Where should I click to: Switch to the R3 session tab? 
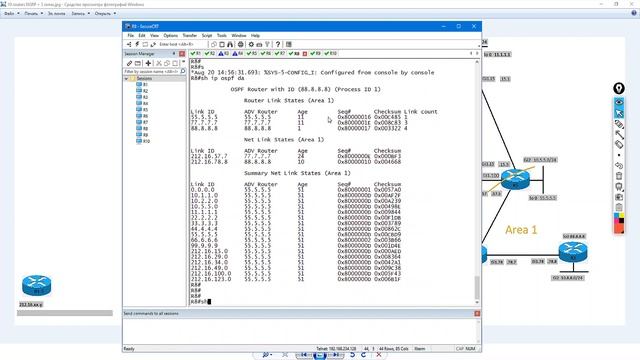point(224,53)
